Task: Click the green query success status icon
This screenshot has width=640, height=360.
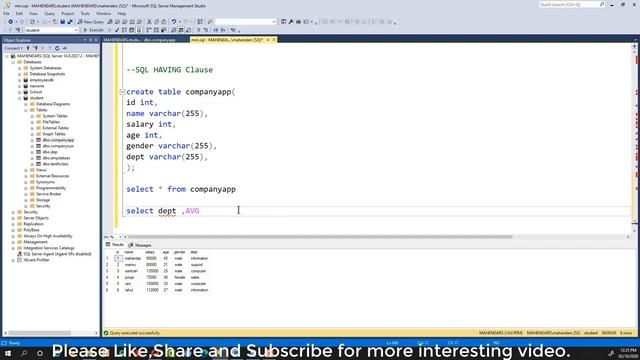Action: click(106, 333)
